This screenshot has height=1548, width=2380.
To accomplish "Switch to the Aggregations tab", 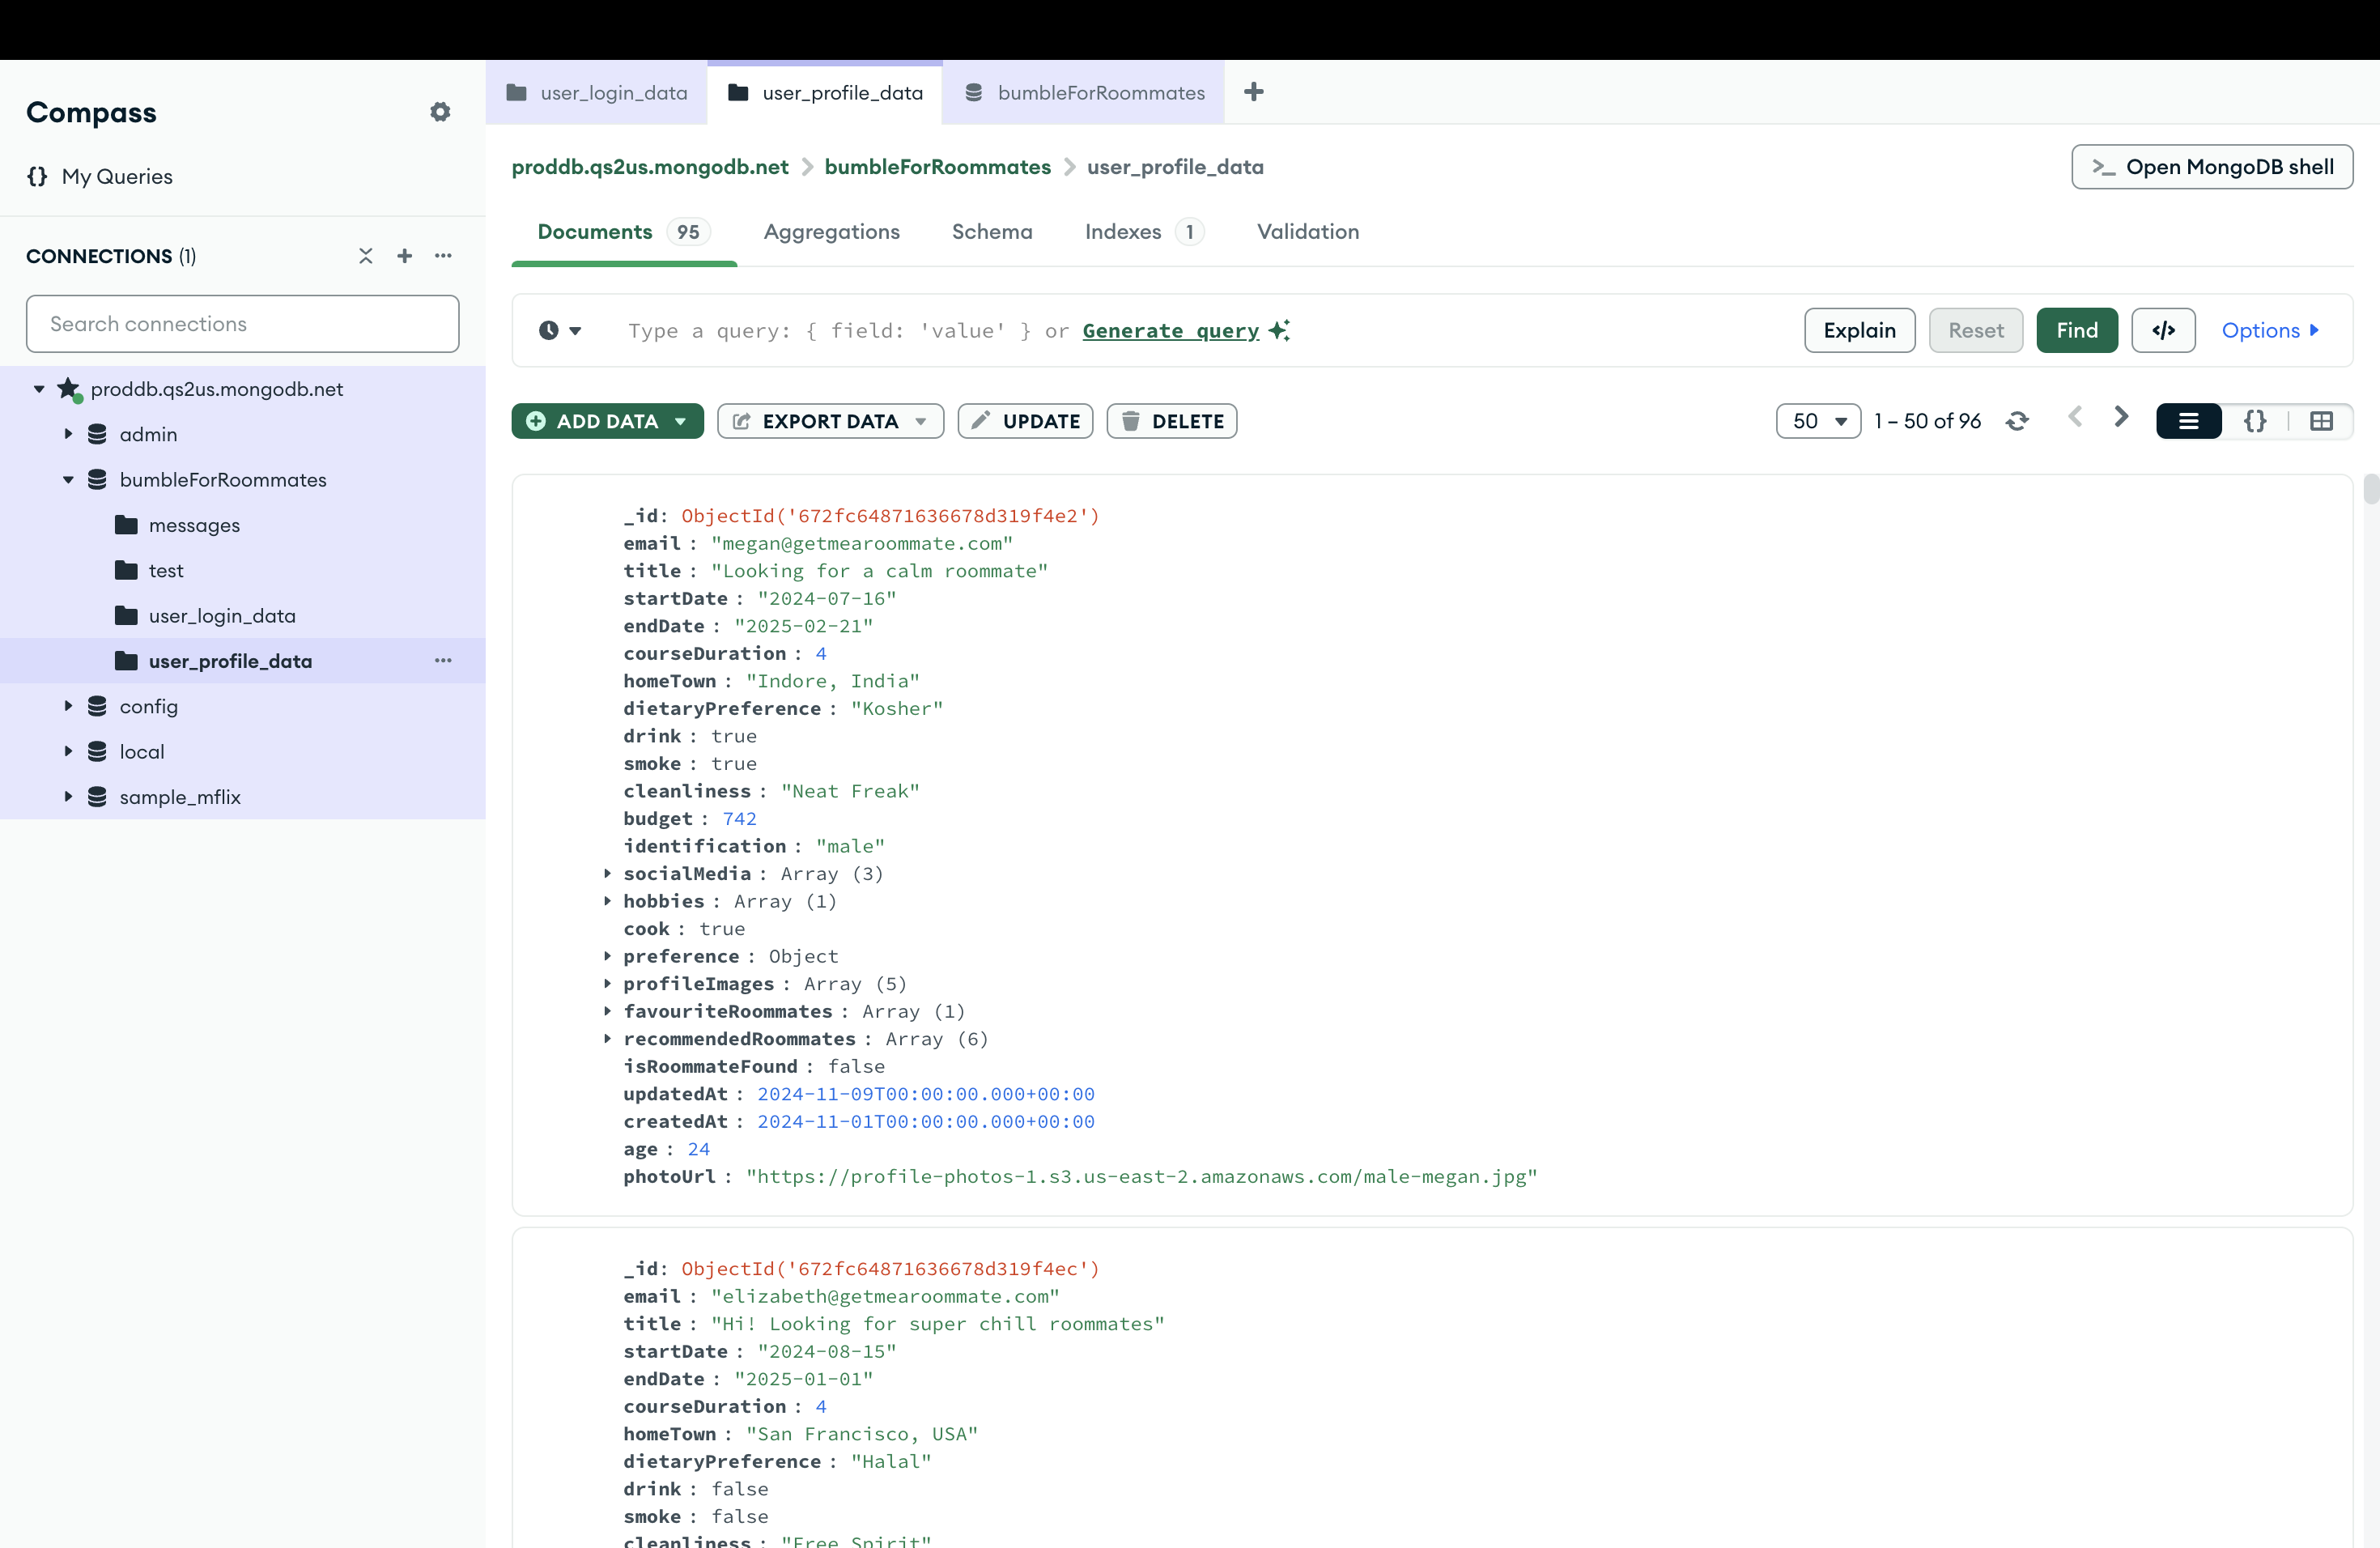I will [831, 231].
